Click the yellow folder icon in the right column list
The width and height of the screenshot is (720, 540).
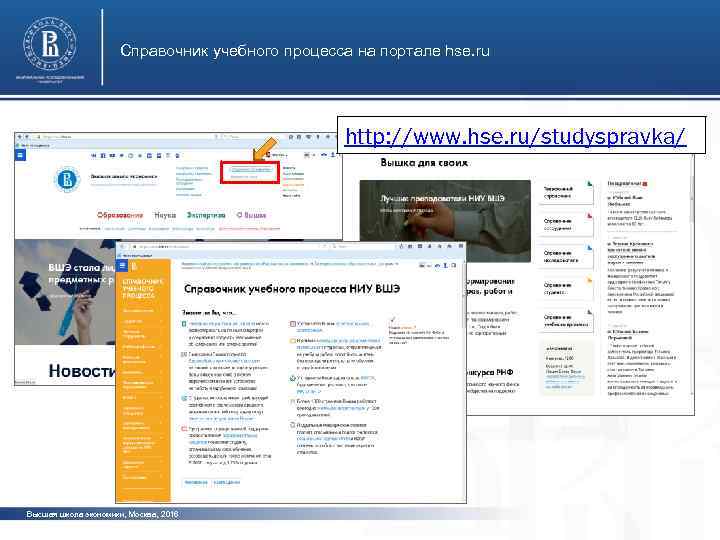[292, 341]
